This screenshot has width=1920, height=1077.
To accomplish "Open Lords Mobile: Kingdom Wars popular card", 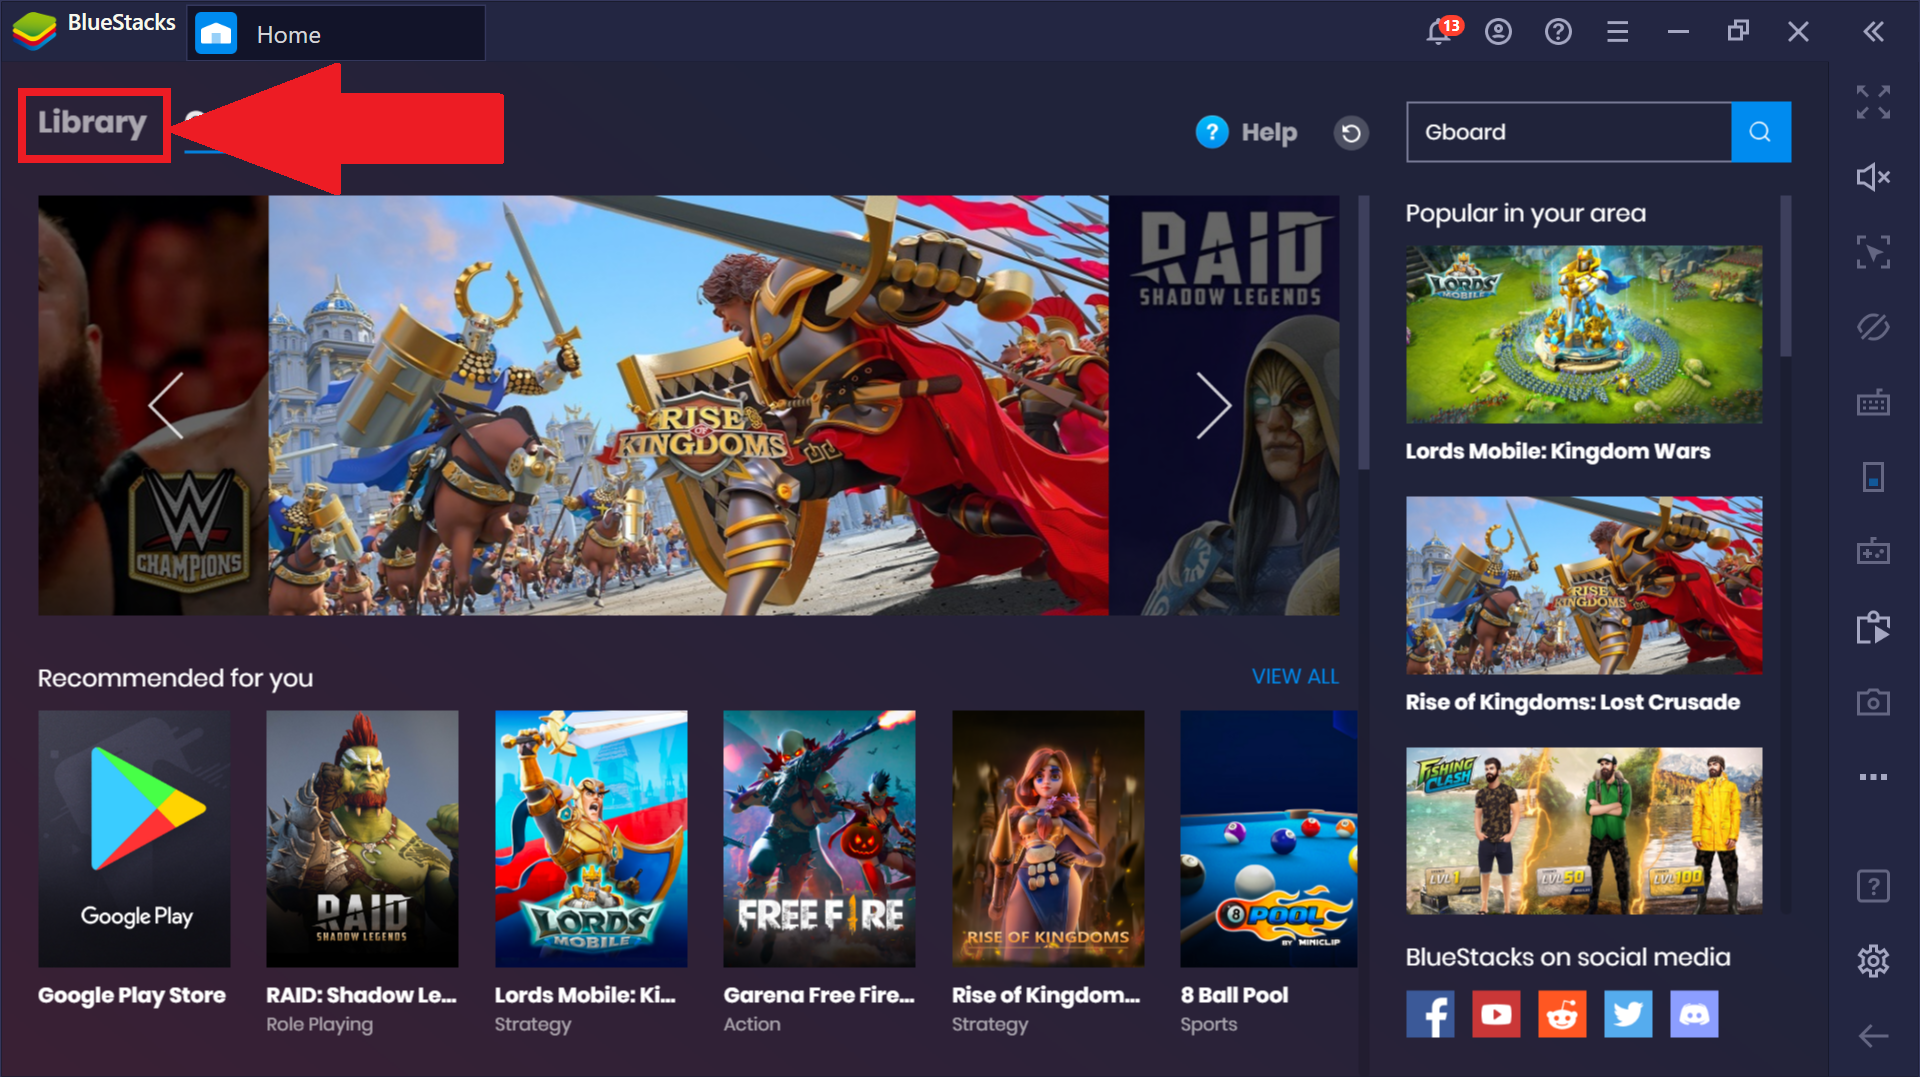I will [x=1584, y=334].
